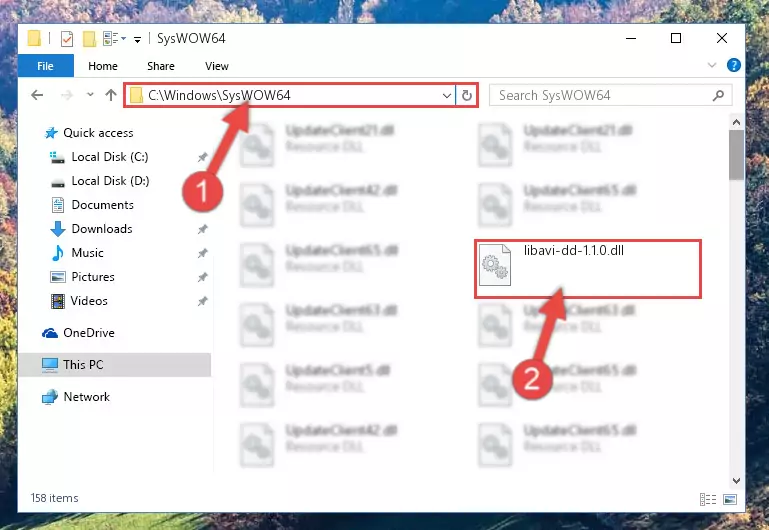The height and width of the screenshot is (530, 769).
Task: Open Local Disk (D:) in the sidebar
Action: click(100, 181)
